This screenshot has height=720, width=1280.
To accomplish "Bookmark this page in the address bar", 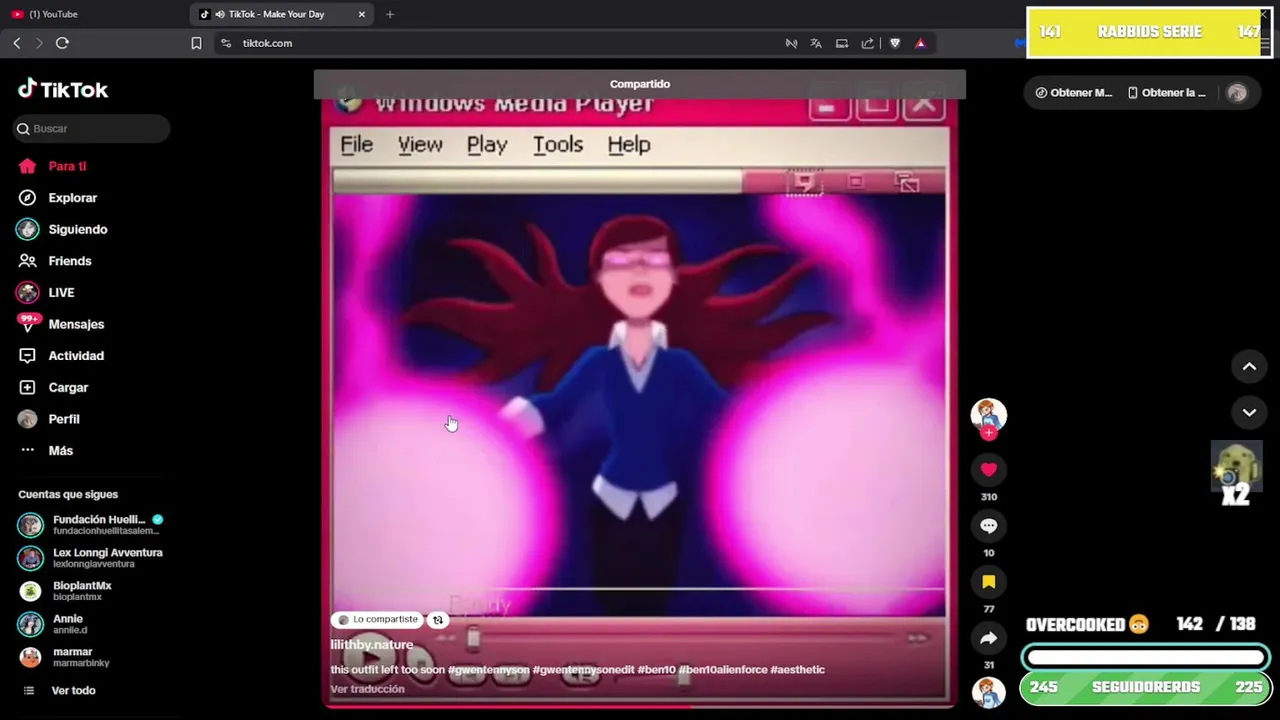I will pyautogui.click(x=196, y=43).
